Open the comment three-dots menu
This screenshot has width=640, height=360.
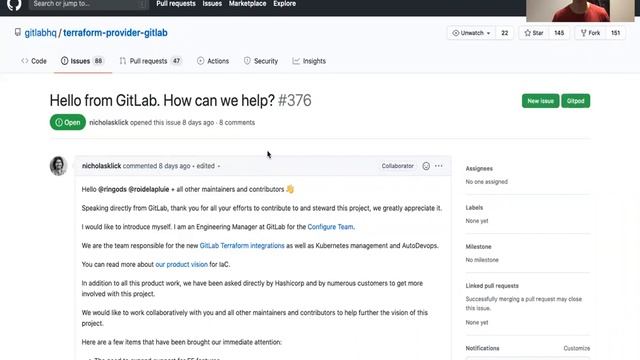(438, 166)
